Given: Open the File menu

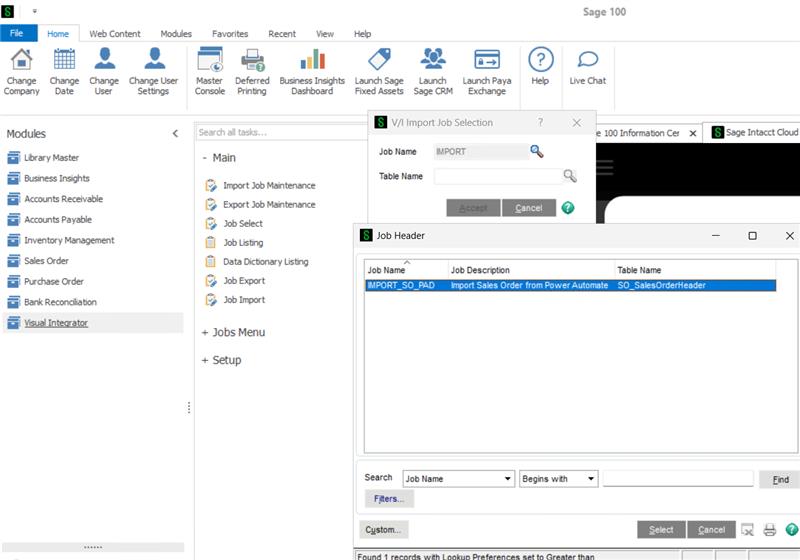Looking at the screenshot, I should pyautogui.click(x=18, y=33).
